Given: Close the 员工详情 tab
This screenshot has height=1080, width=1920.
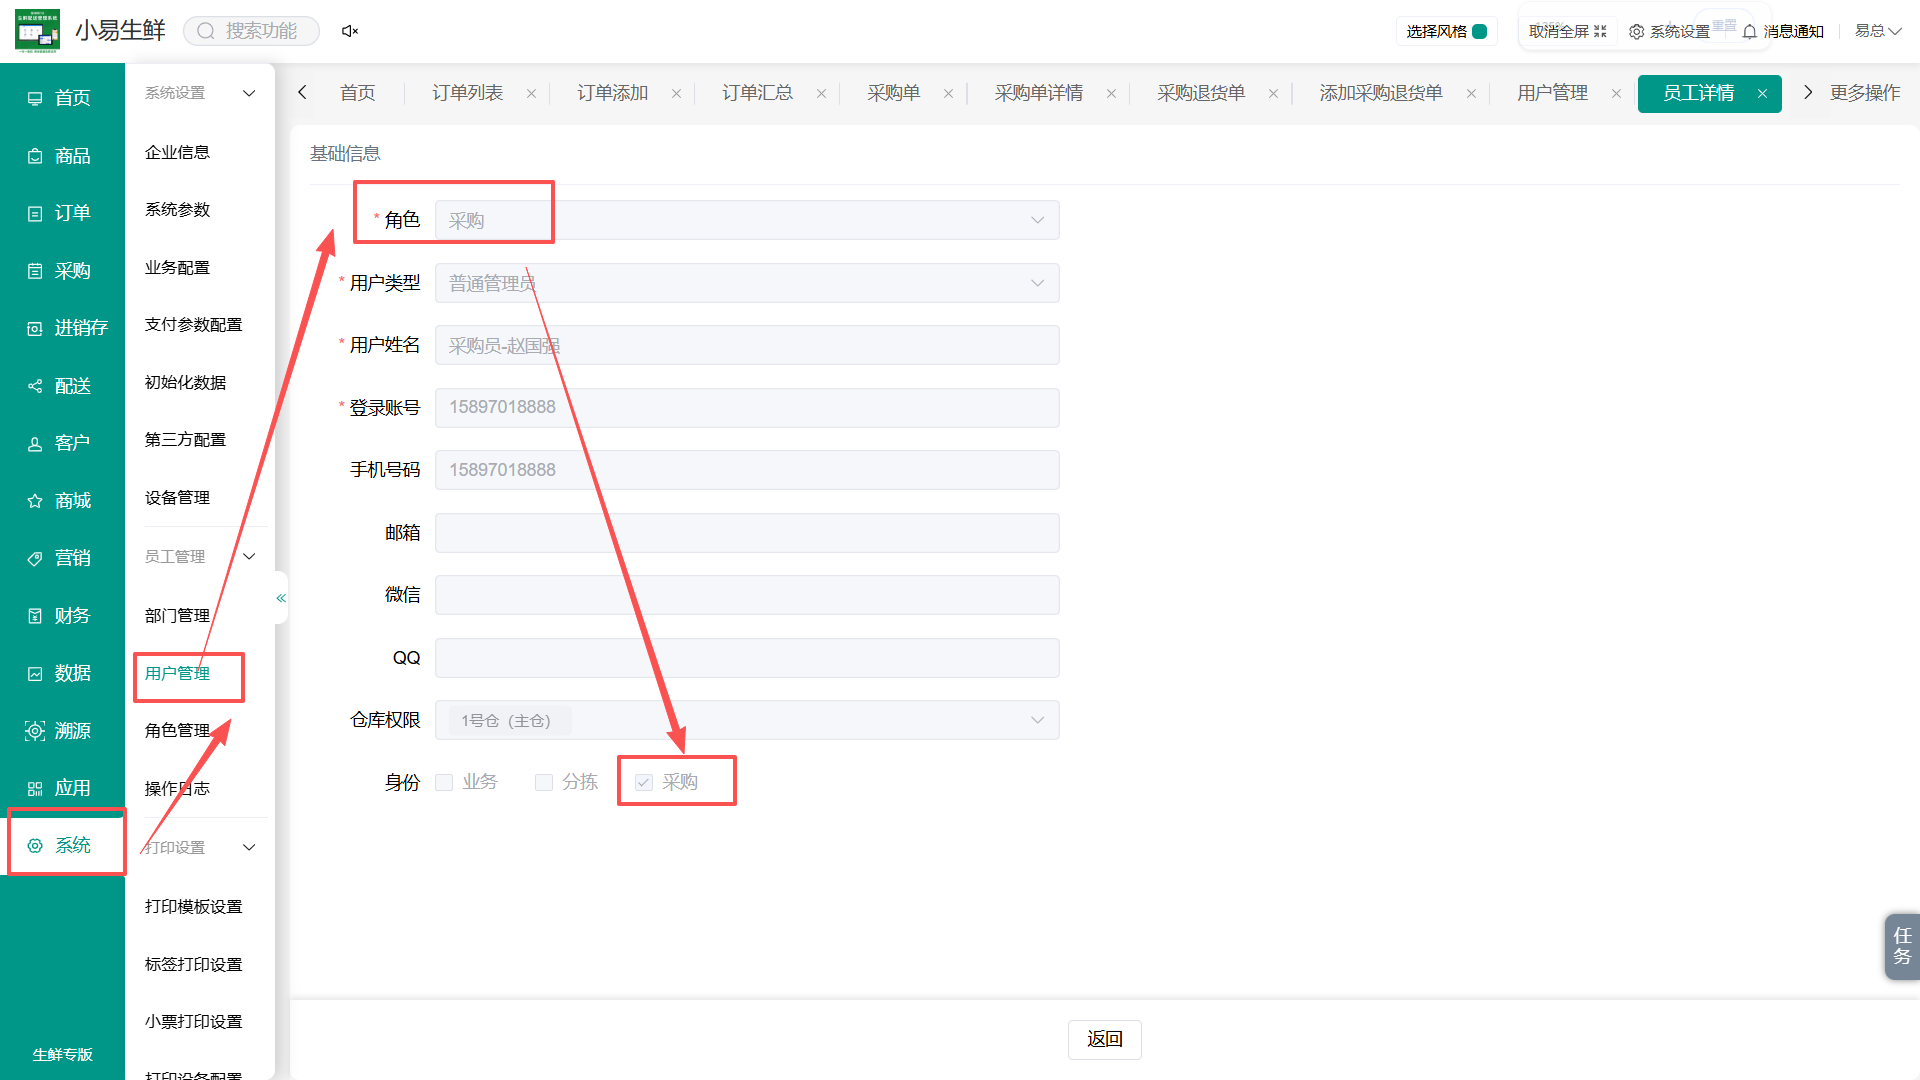Looking at the screenshot, I should click(x=1762, y=94).
